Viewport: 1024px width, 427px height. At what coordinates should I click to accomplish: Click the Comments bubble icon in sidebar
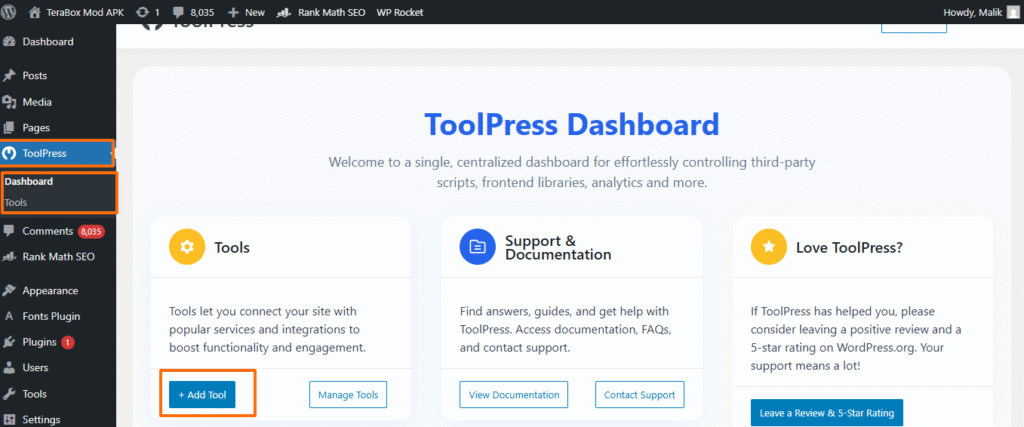coord(9,230)
